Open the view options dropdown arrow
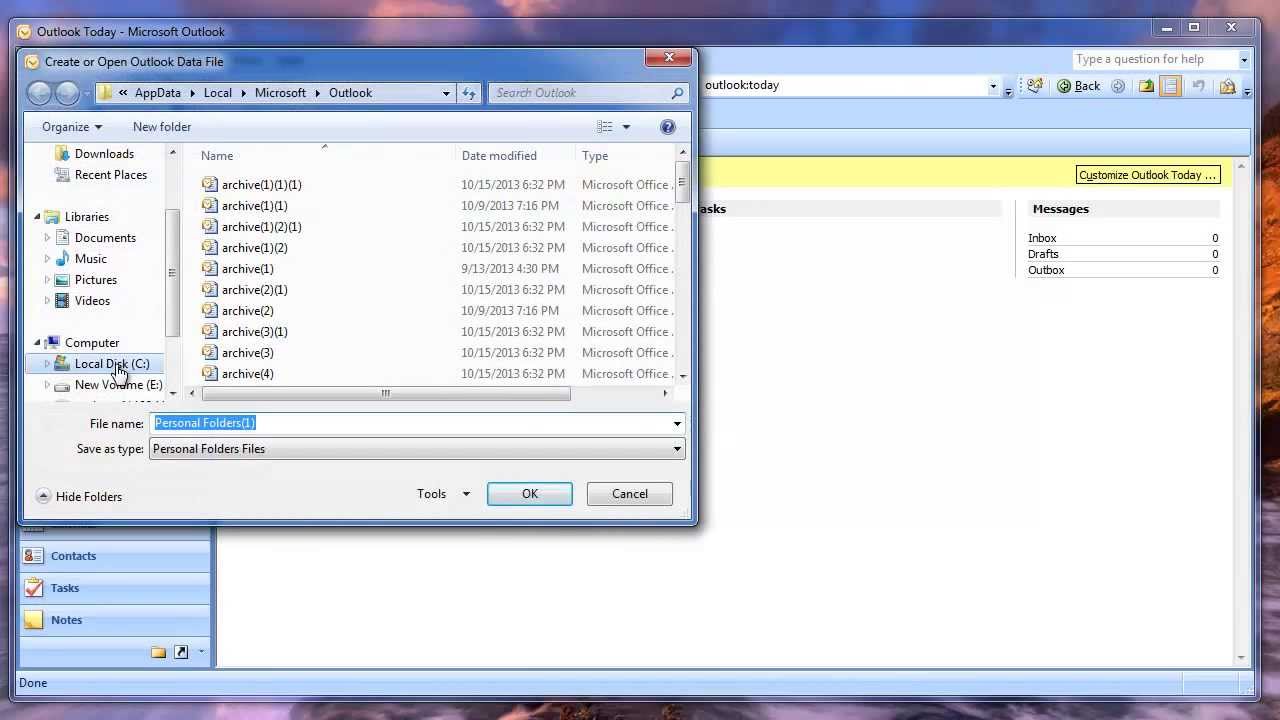Image resolution: width=1280 pixels, height=720 pixels. pyautogui.click(x=626, y=127)
